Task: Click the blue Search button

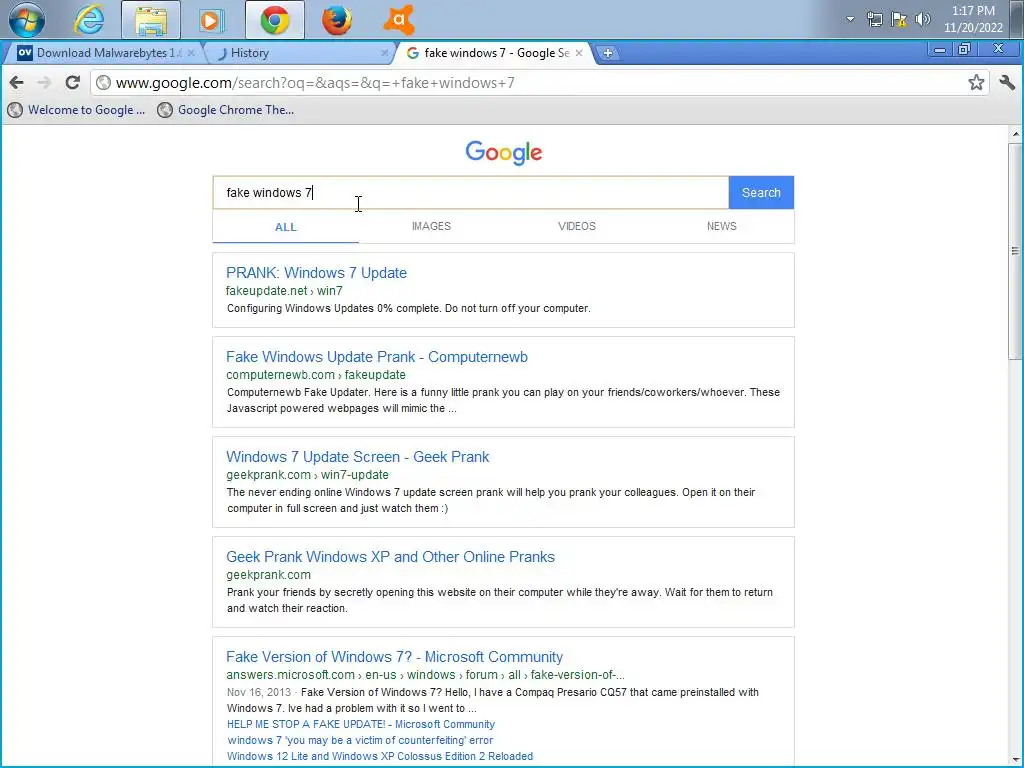Action: [x=761, y=193]
